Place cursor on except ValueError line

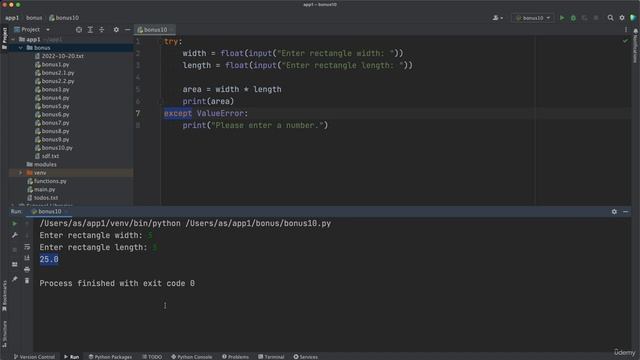[x=206, y=113]
